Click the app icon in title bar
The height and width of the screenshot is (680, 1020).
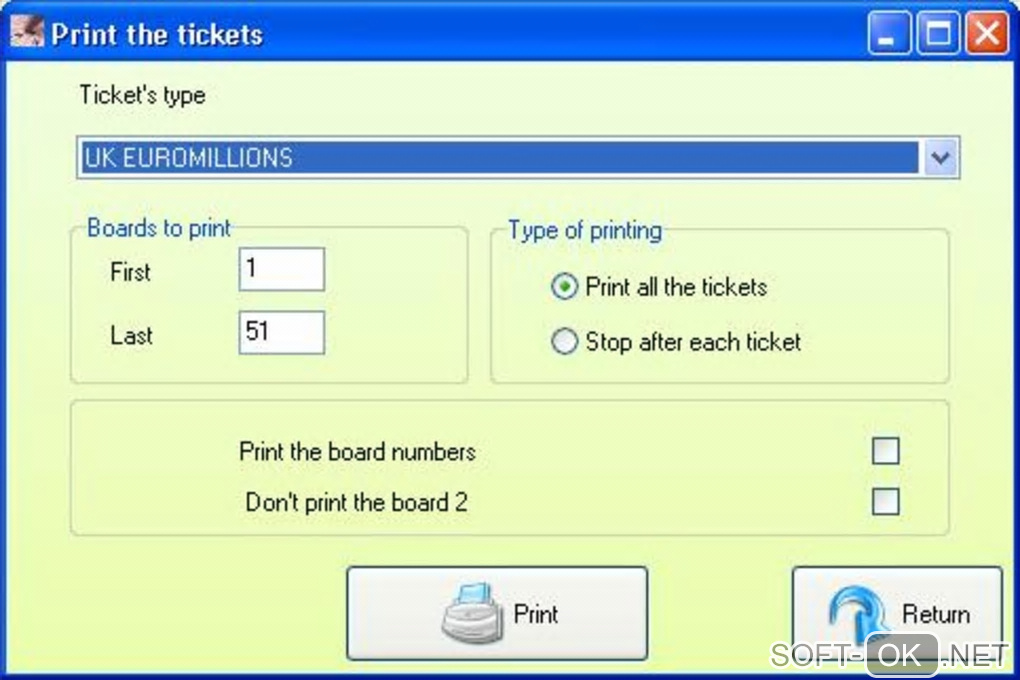click(x=27, y=34)
